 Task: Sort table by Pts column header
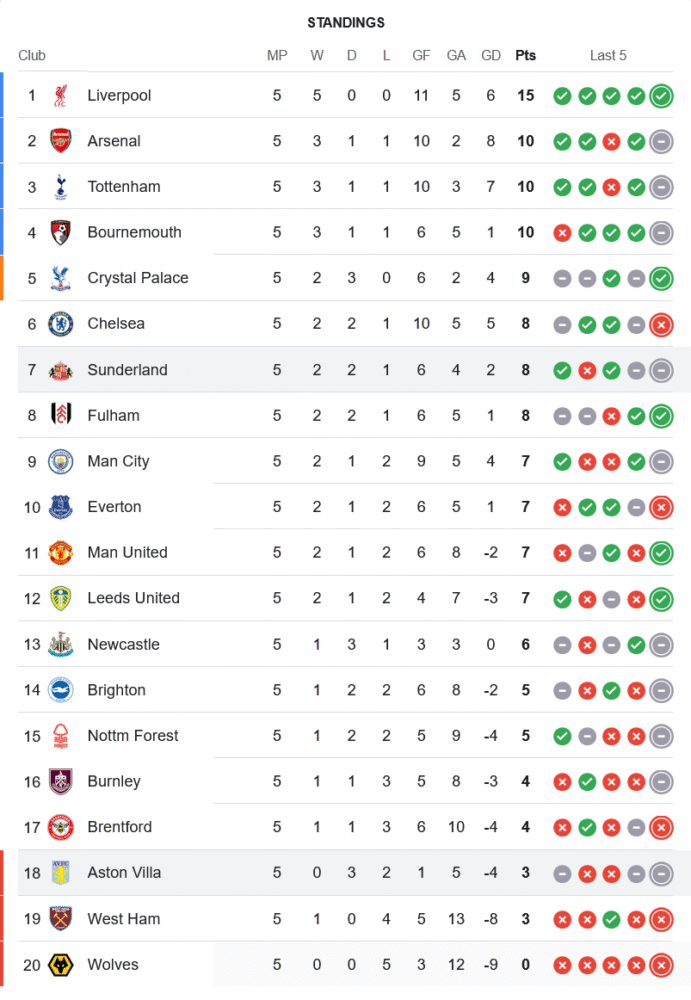click(x=525, y=55)
